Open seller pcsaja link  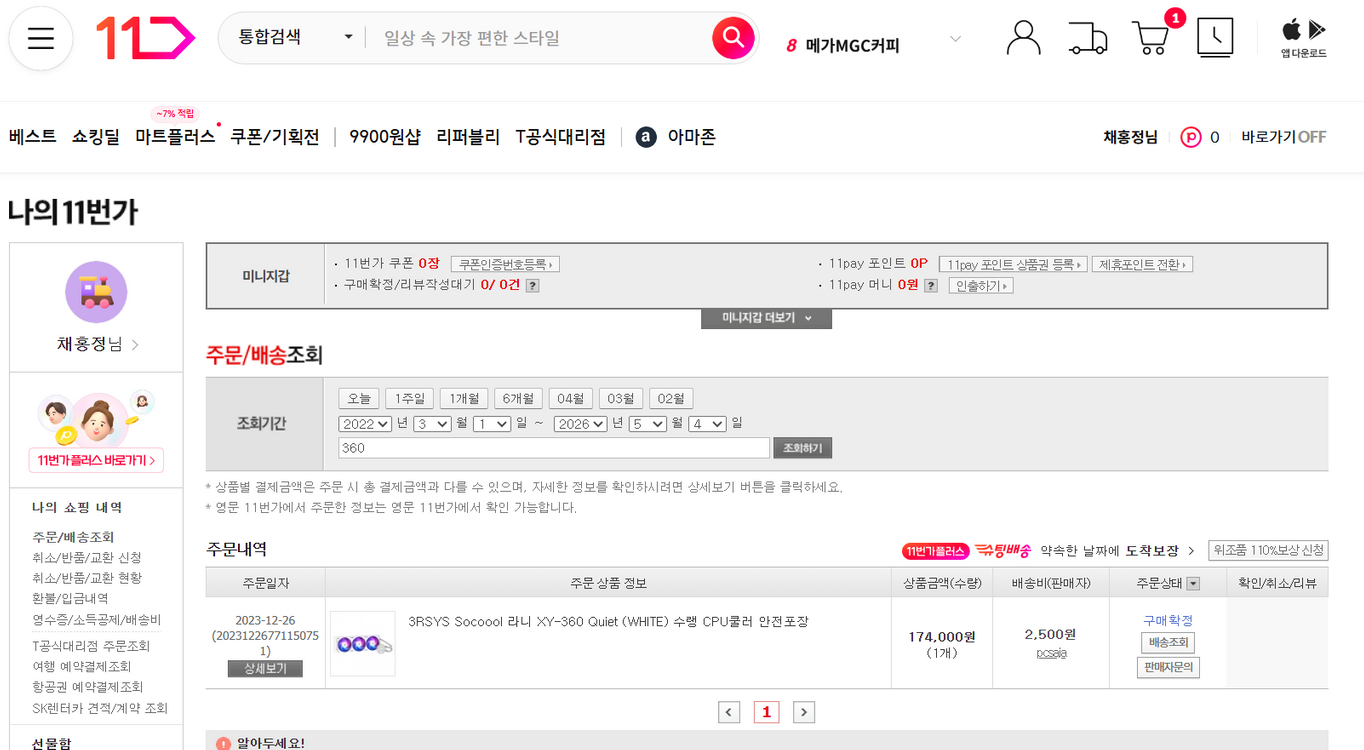coord(1051,653)
